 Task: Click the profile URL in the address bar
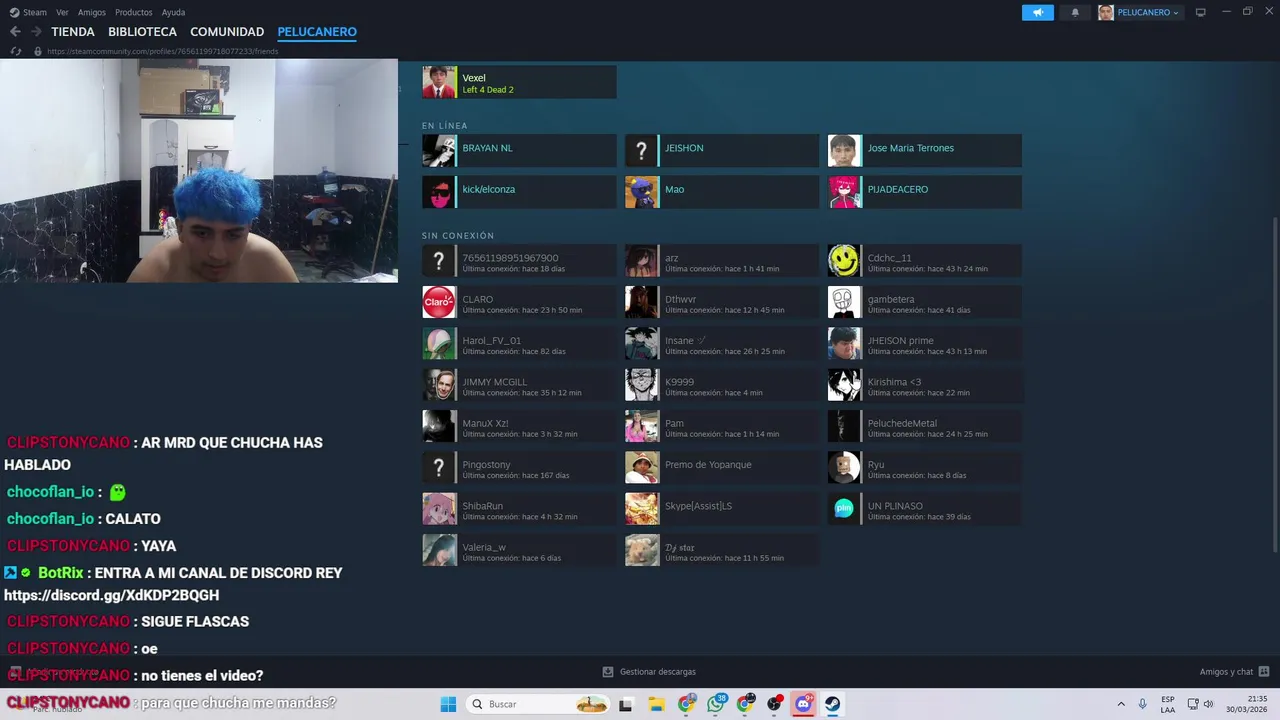pos(163,51)
